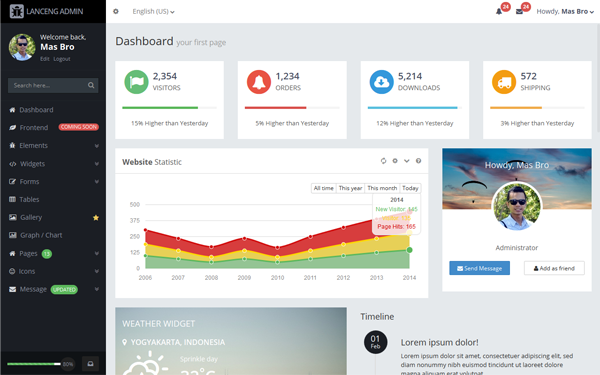Image resolution: width=600 pixels, height=375 pixels.
Task: Expand the Forms submenu
Action: point(97,182)
